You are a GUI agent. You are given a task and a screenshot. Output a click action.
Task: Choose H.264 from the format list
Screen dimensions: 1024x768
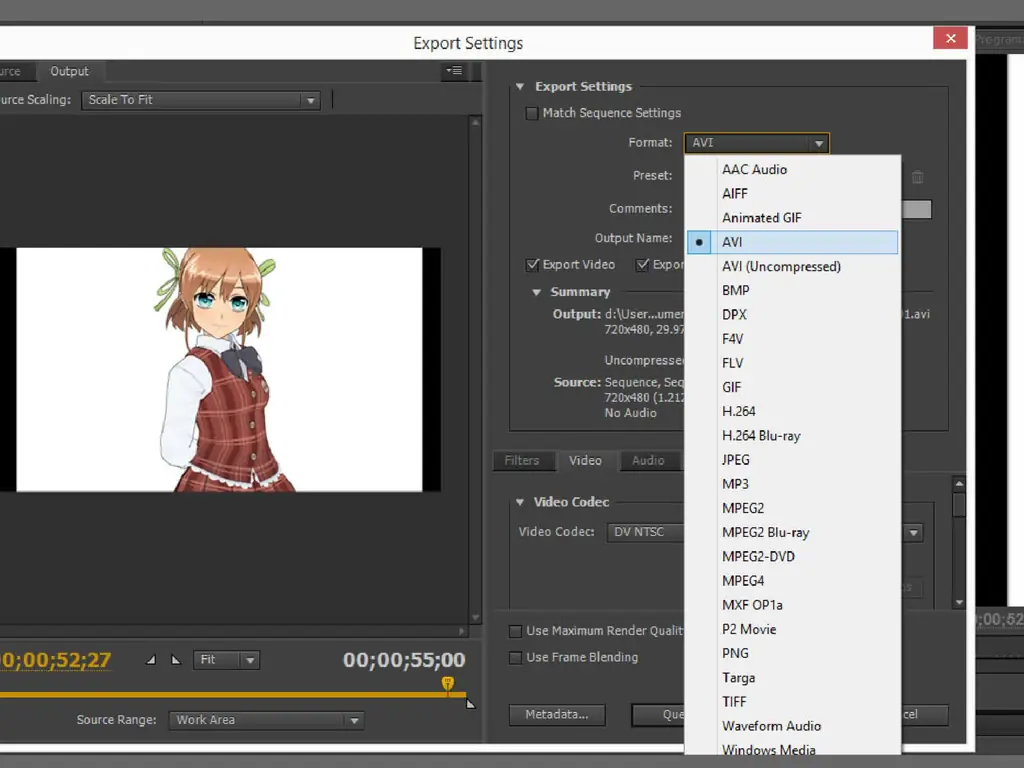(793, 411)
